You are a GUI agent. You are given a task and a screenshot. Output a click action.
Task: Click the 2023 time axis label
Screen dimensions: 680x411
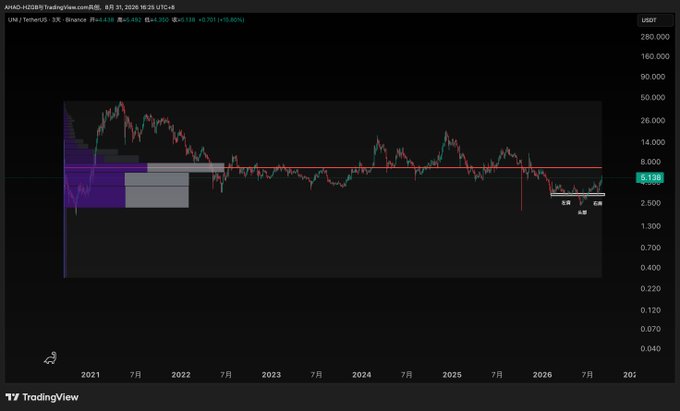point(271,375)
